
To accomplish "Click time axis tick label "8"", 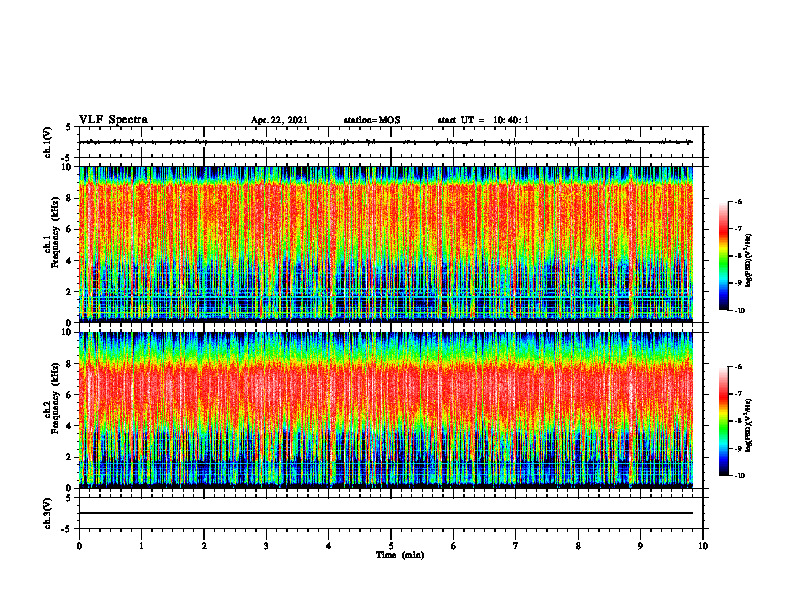I will (578, 546).
